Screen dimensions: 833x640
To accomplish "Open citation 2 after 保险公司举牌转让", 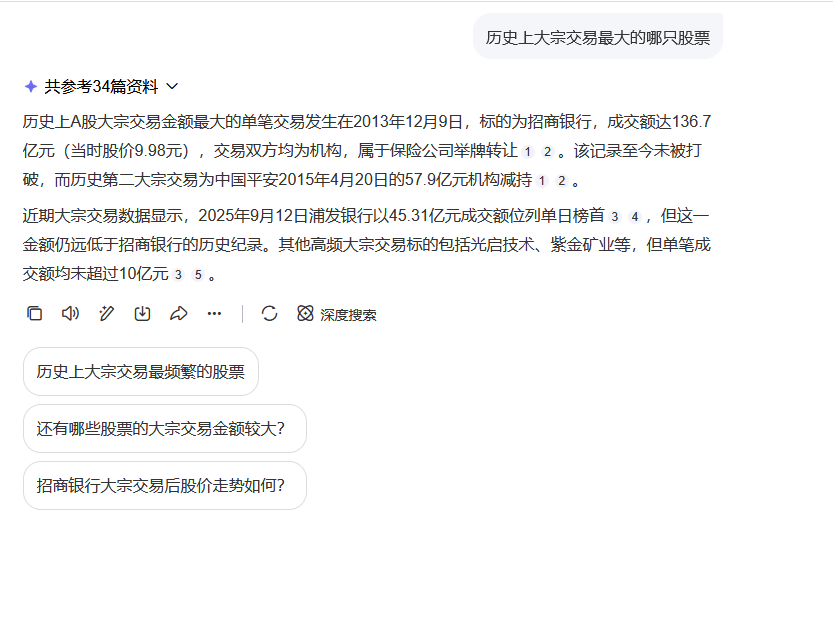I will [547, 152].
